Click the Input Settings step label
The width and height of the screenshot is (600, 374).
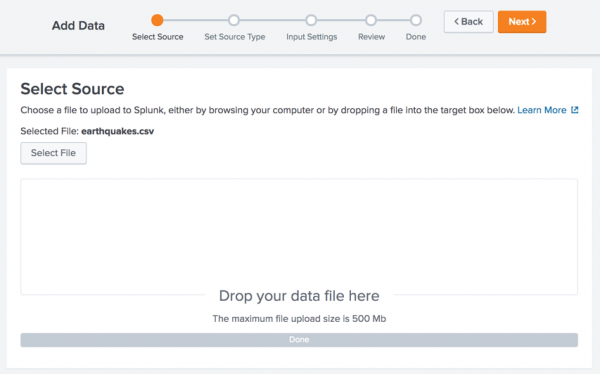click(311, 37)
